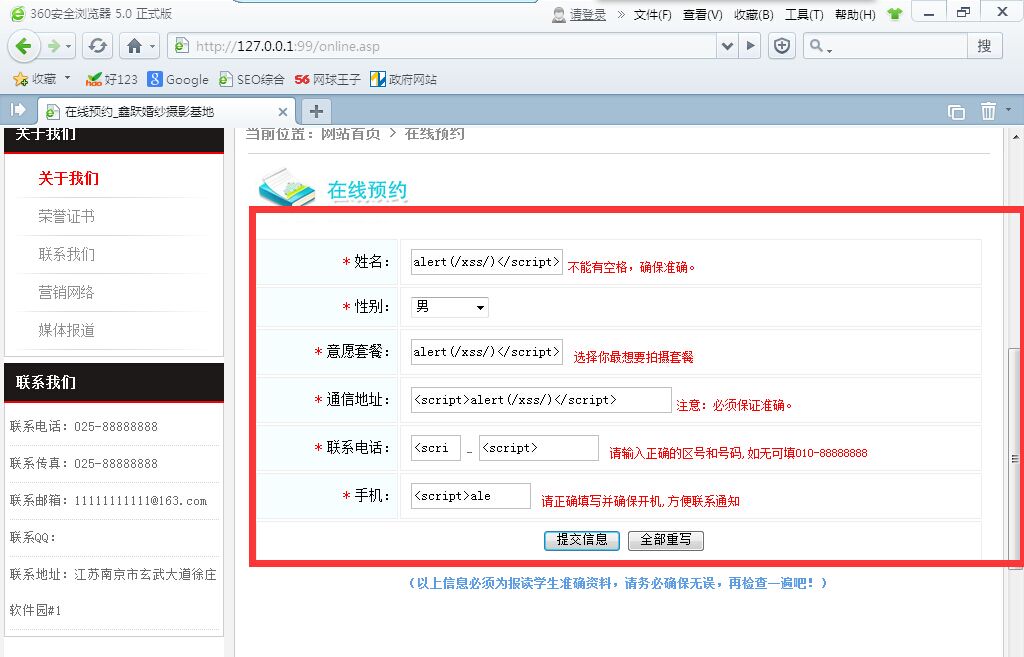
Task: Click the green shirt skin icon
Action: tap(895, 14)
